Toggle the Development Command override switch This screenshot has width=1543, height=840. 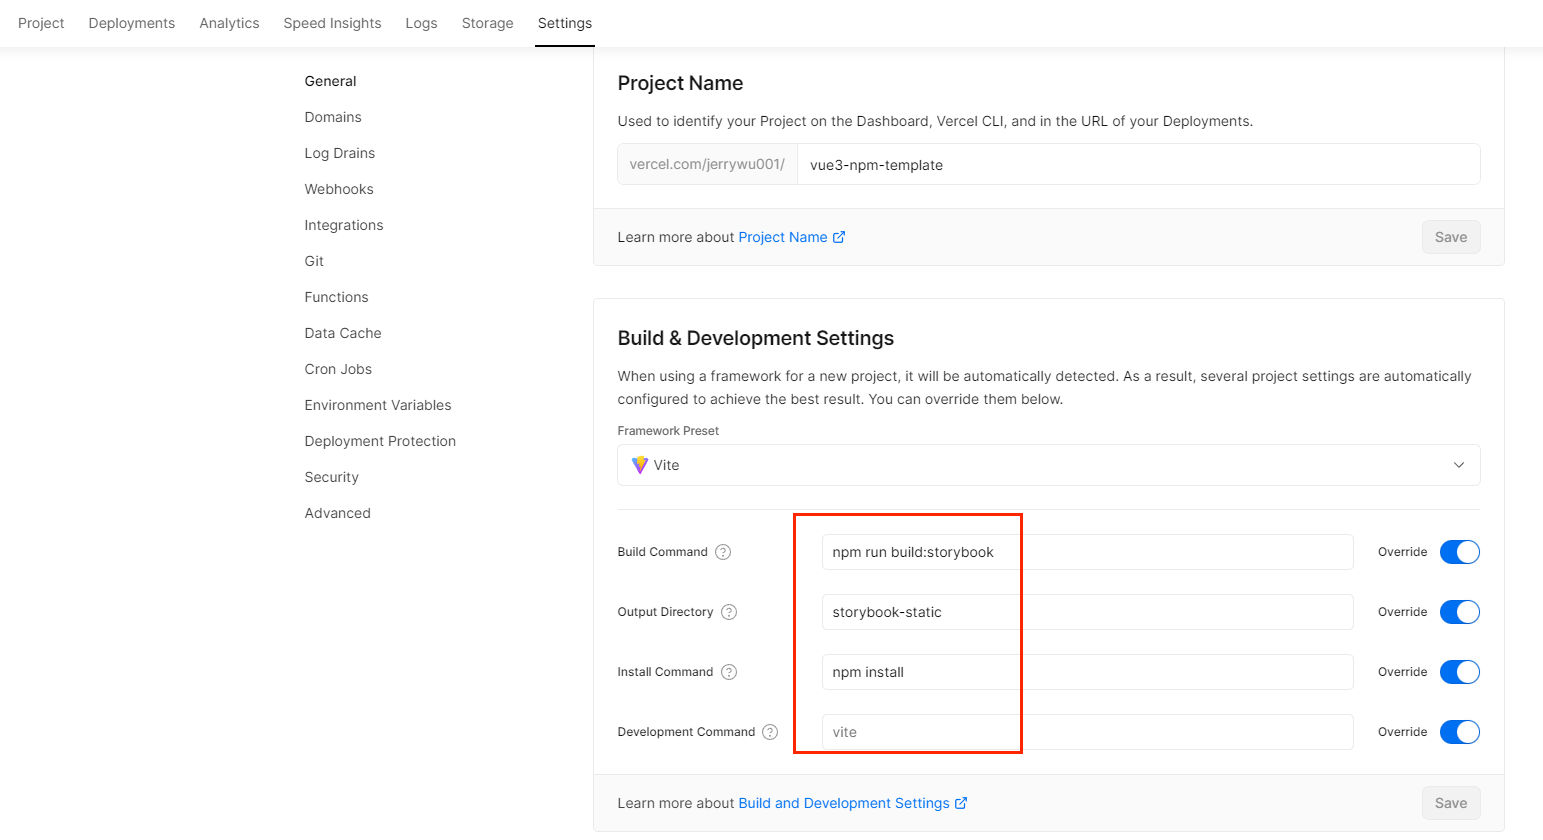1459,732
